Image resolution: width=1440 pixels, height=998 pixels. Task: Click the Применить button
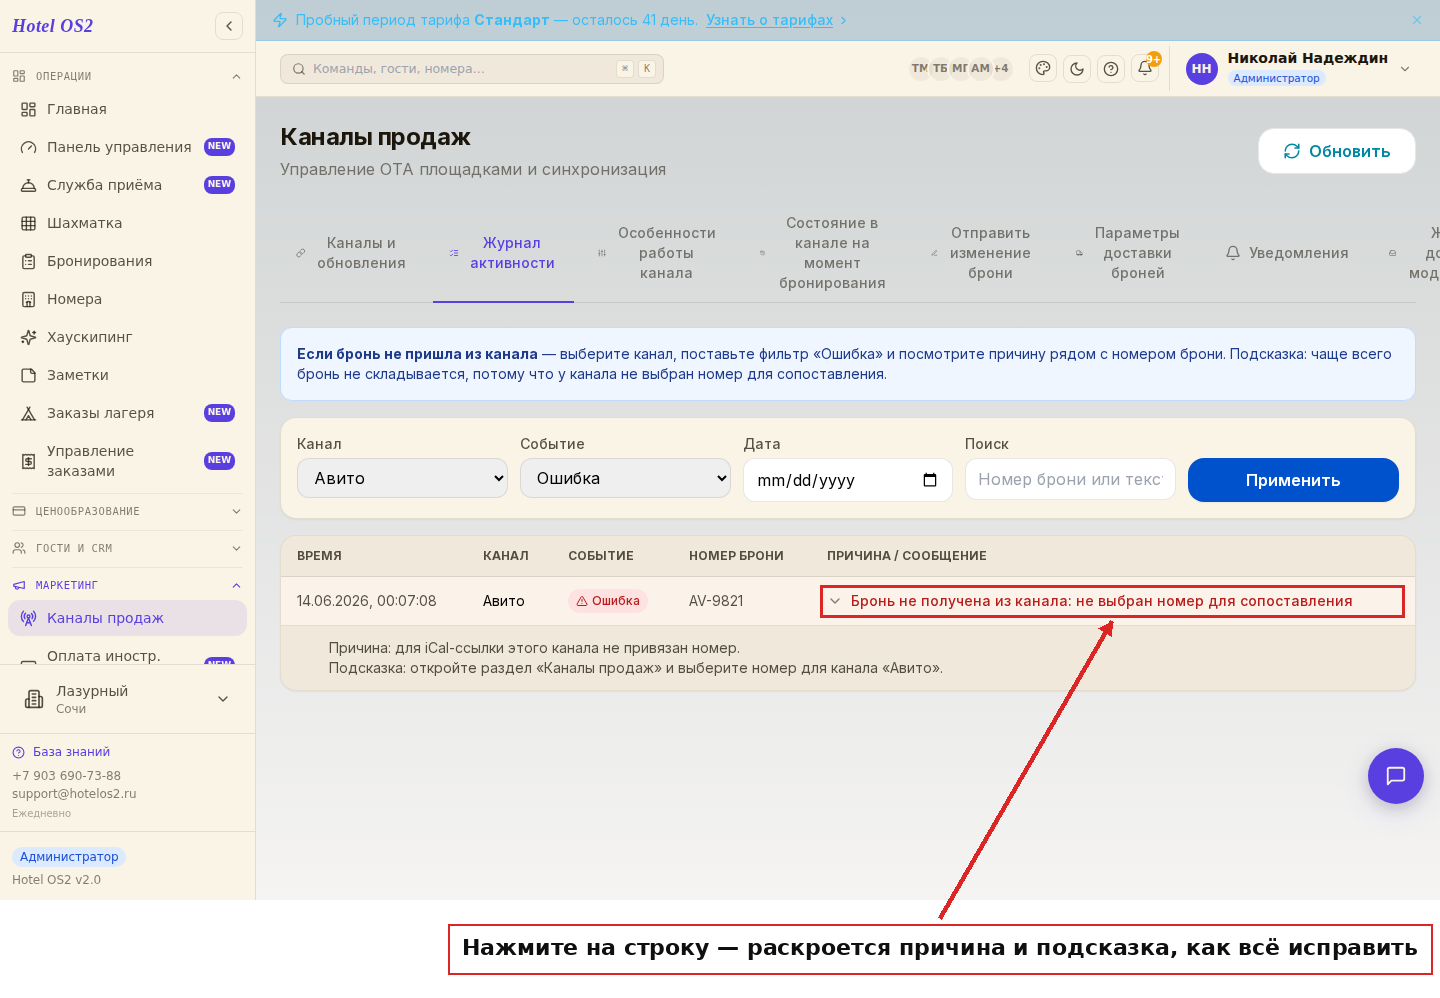(x=1293, y=480)
